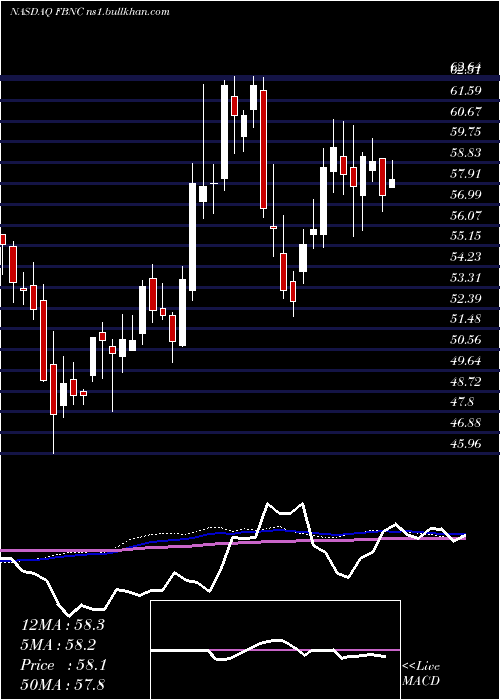Click the Price : 58.1 readout
Image resolution: width=500 pixels, height=700 pixels.
tap(63, 665)
